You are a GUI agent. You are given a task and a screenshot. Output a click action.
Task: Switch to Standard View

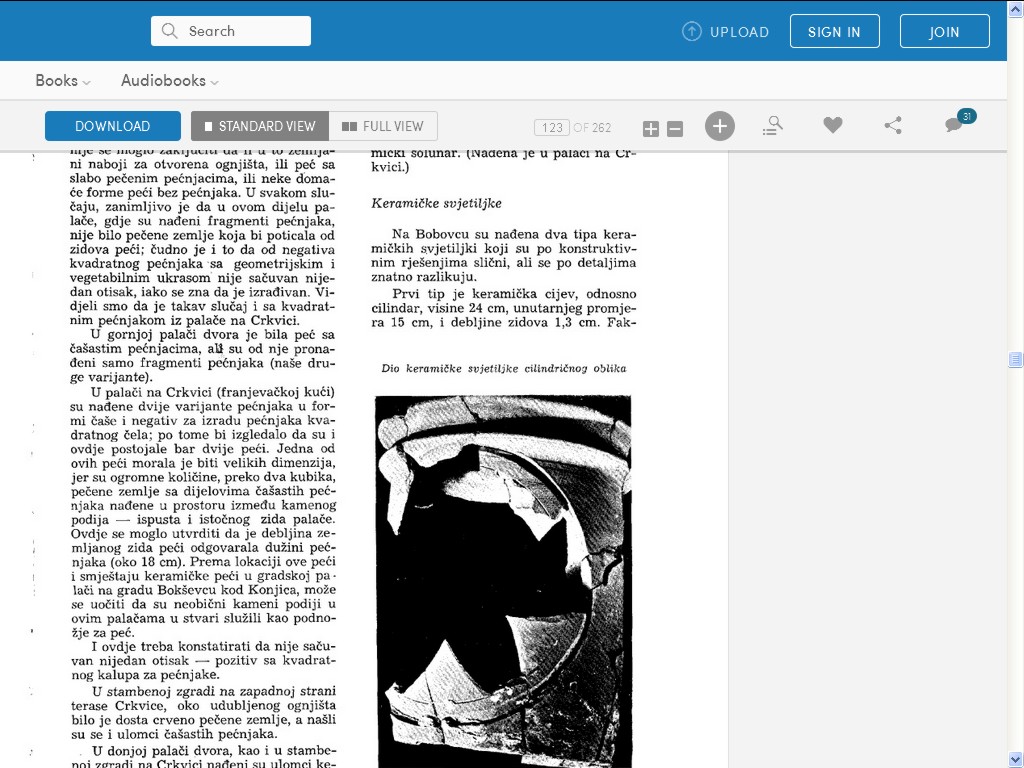coord(260,126)
